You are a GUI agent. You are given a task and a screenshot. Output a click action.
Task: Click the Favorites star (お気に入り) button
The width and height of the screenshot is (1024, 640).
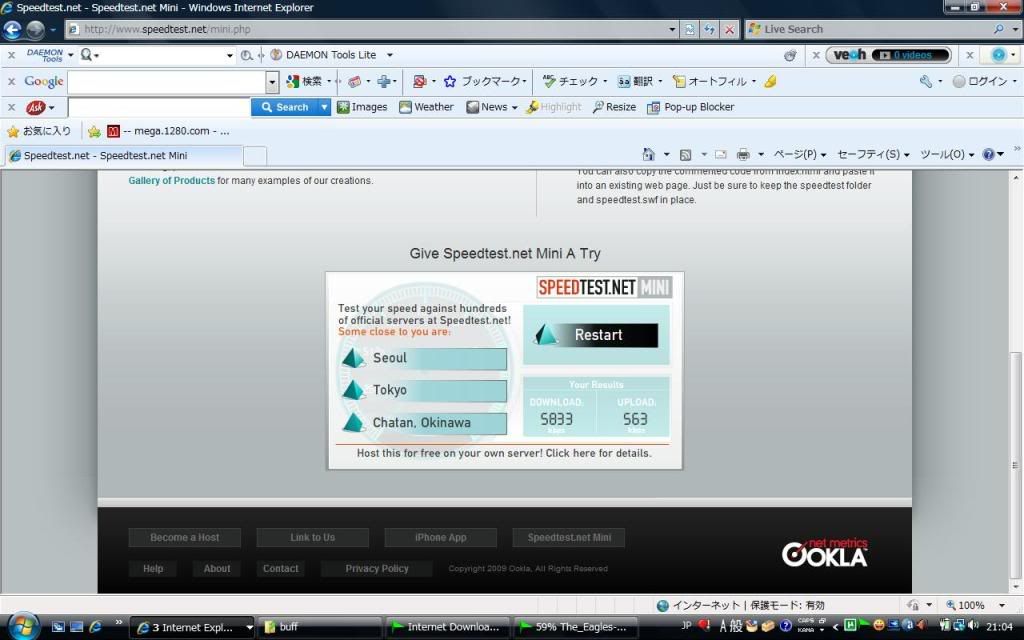pyautogui.click(x=39, y=131)
